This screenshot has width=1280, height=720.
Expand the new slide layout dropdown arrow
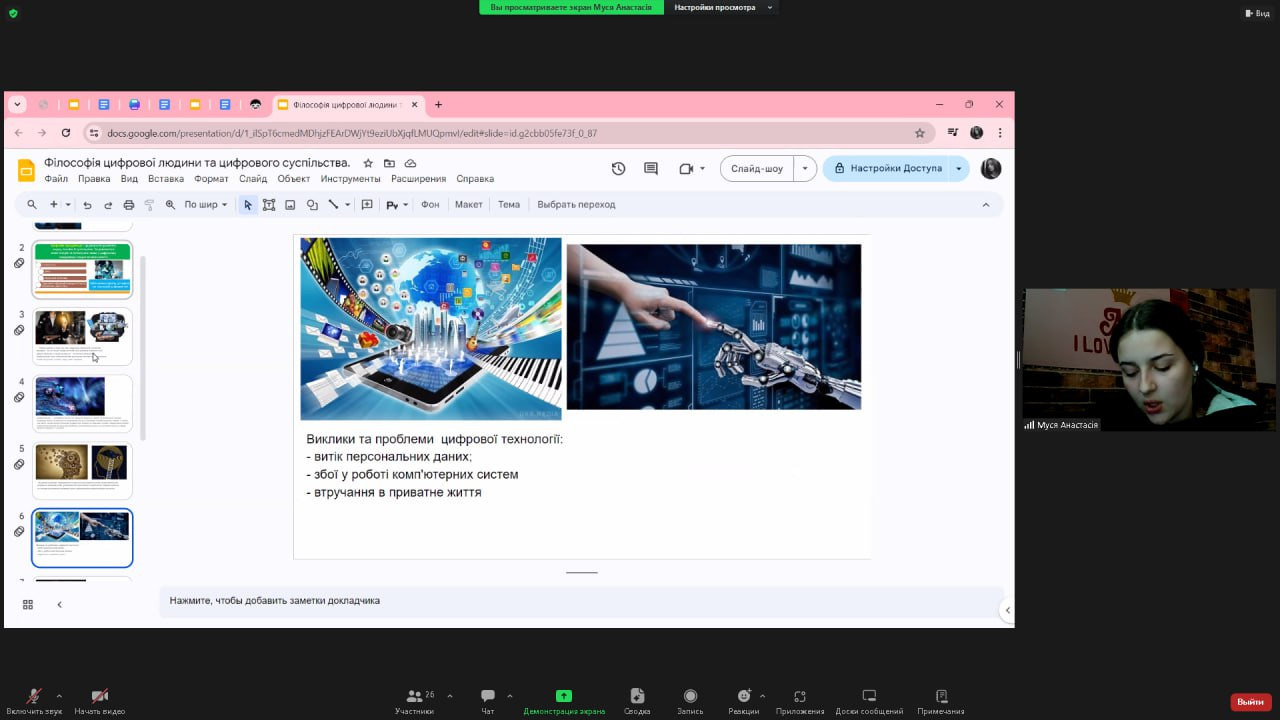68,205
